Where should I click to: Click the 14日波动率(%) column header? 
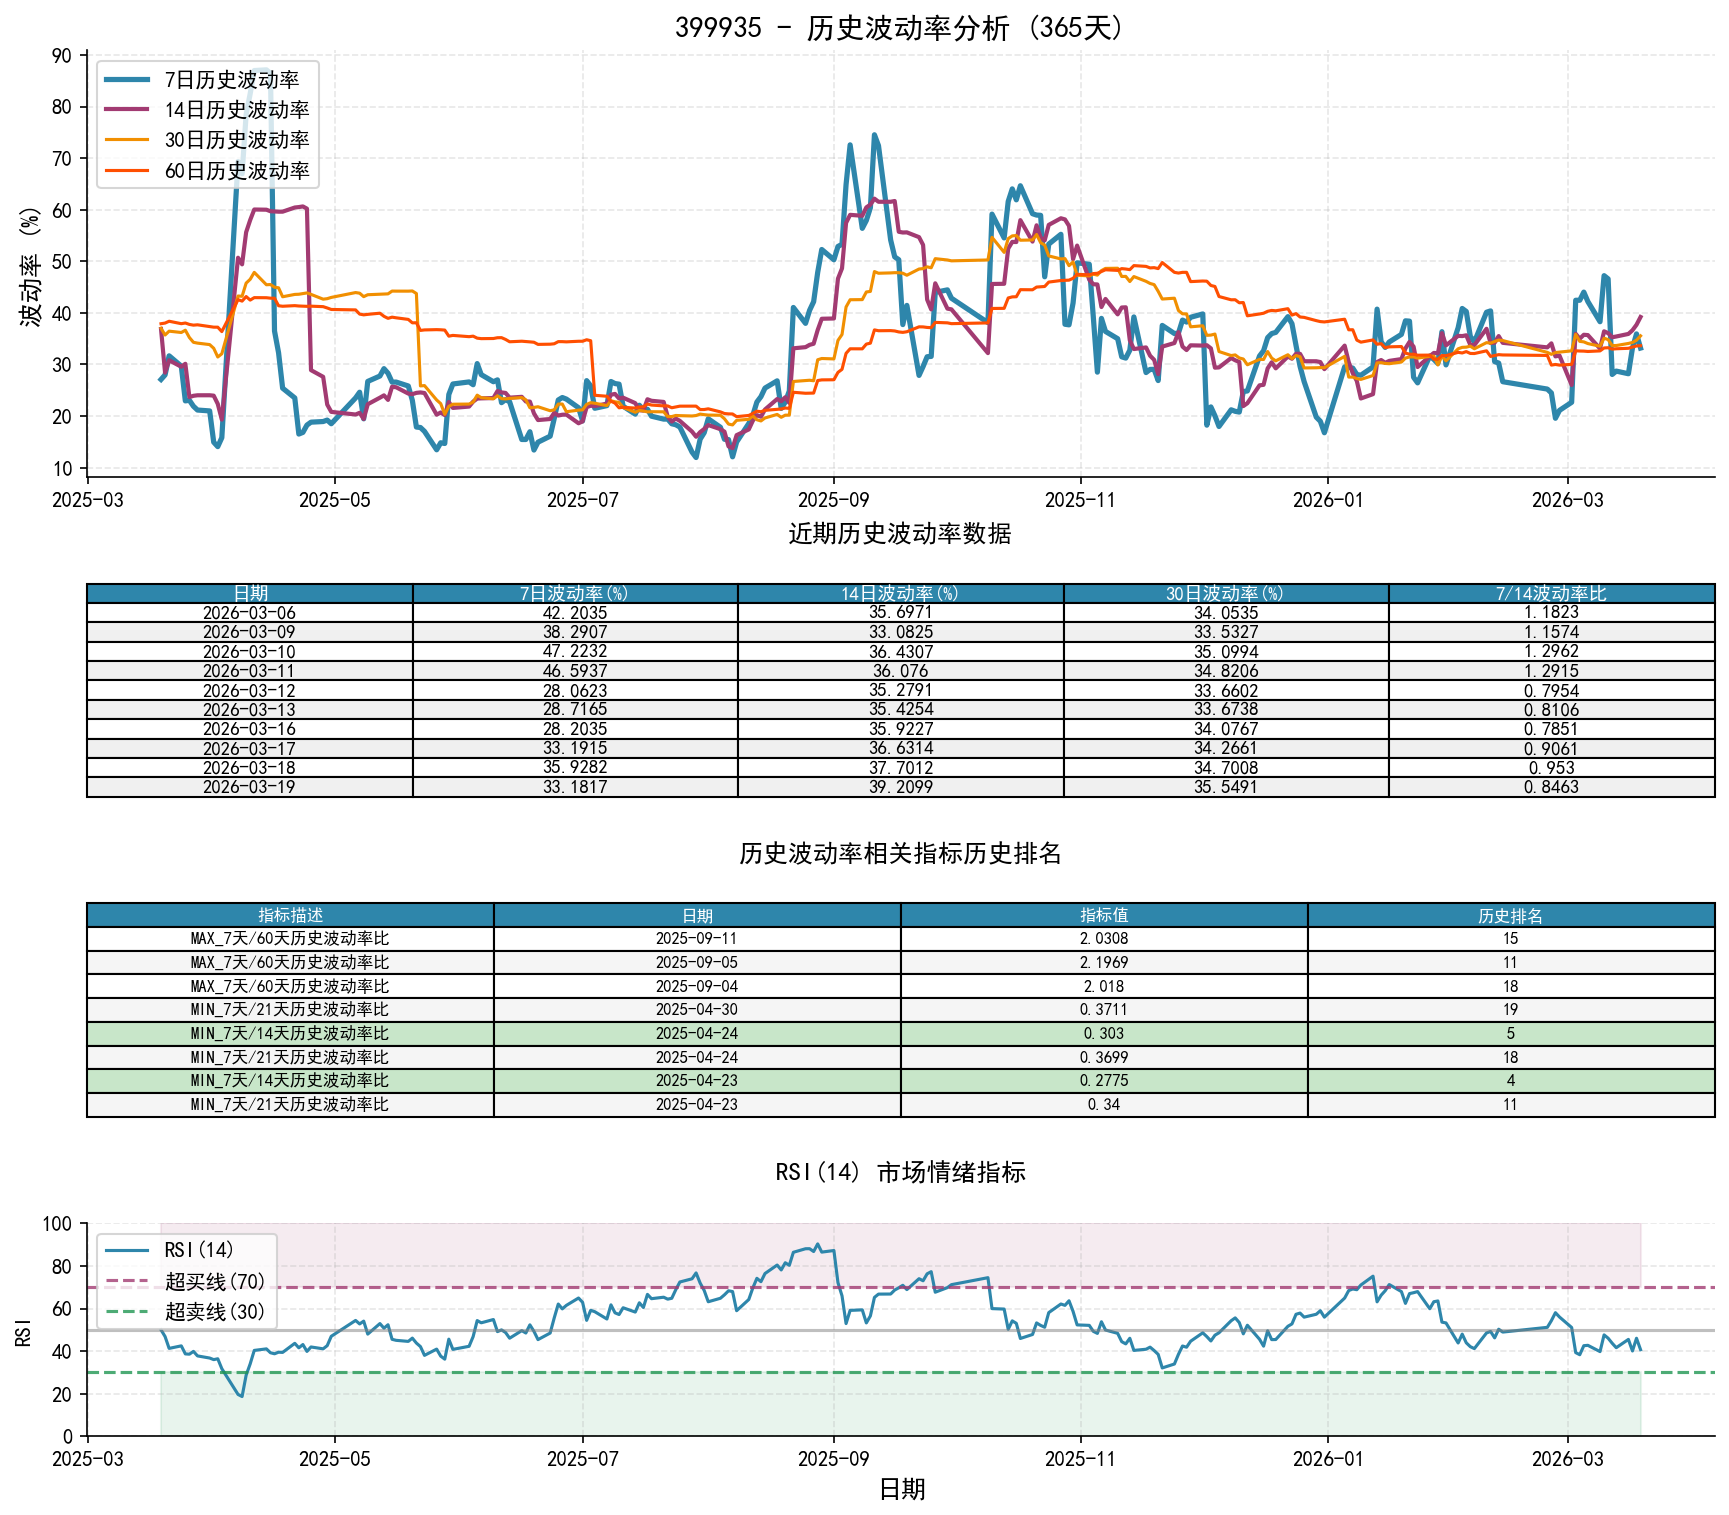900,593
